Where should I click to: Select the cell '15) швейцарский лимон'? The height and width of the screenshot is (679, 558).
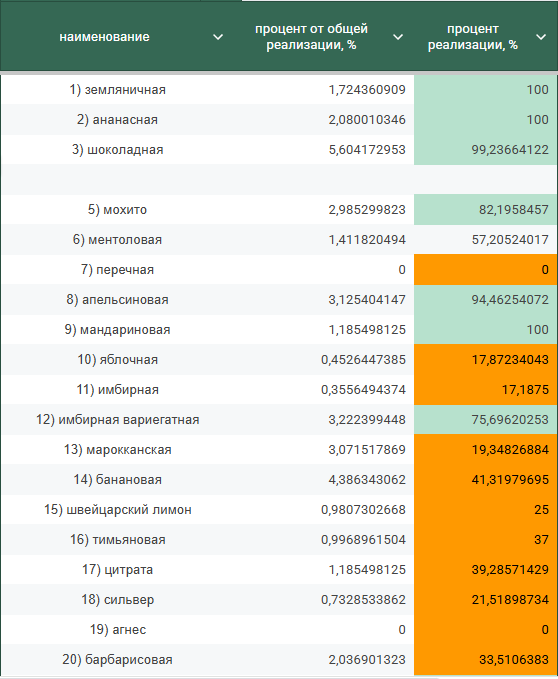point(117,510)
